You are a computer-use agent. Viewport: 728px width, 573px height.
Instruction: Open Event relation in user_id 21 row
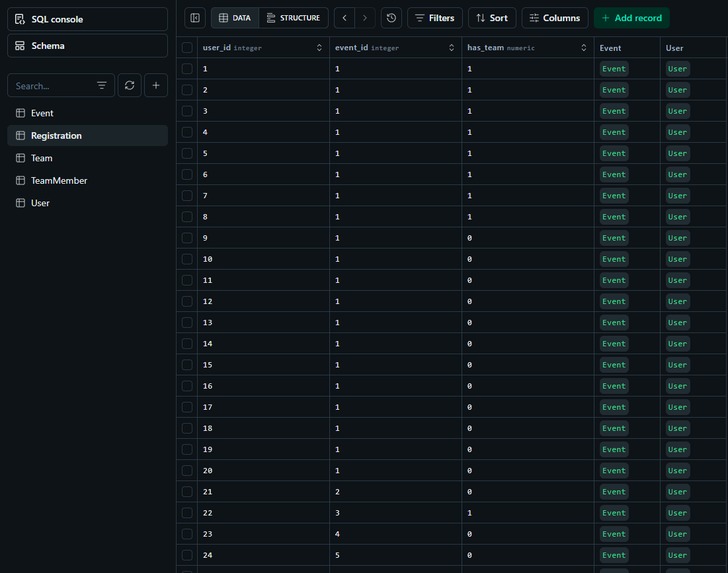click(x=614, y=492)
